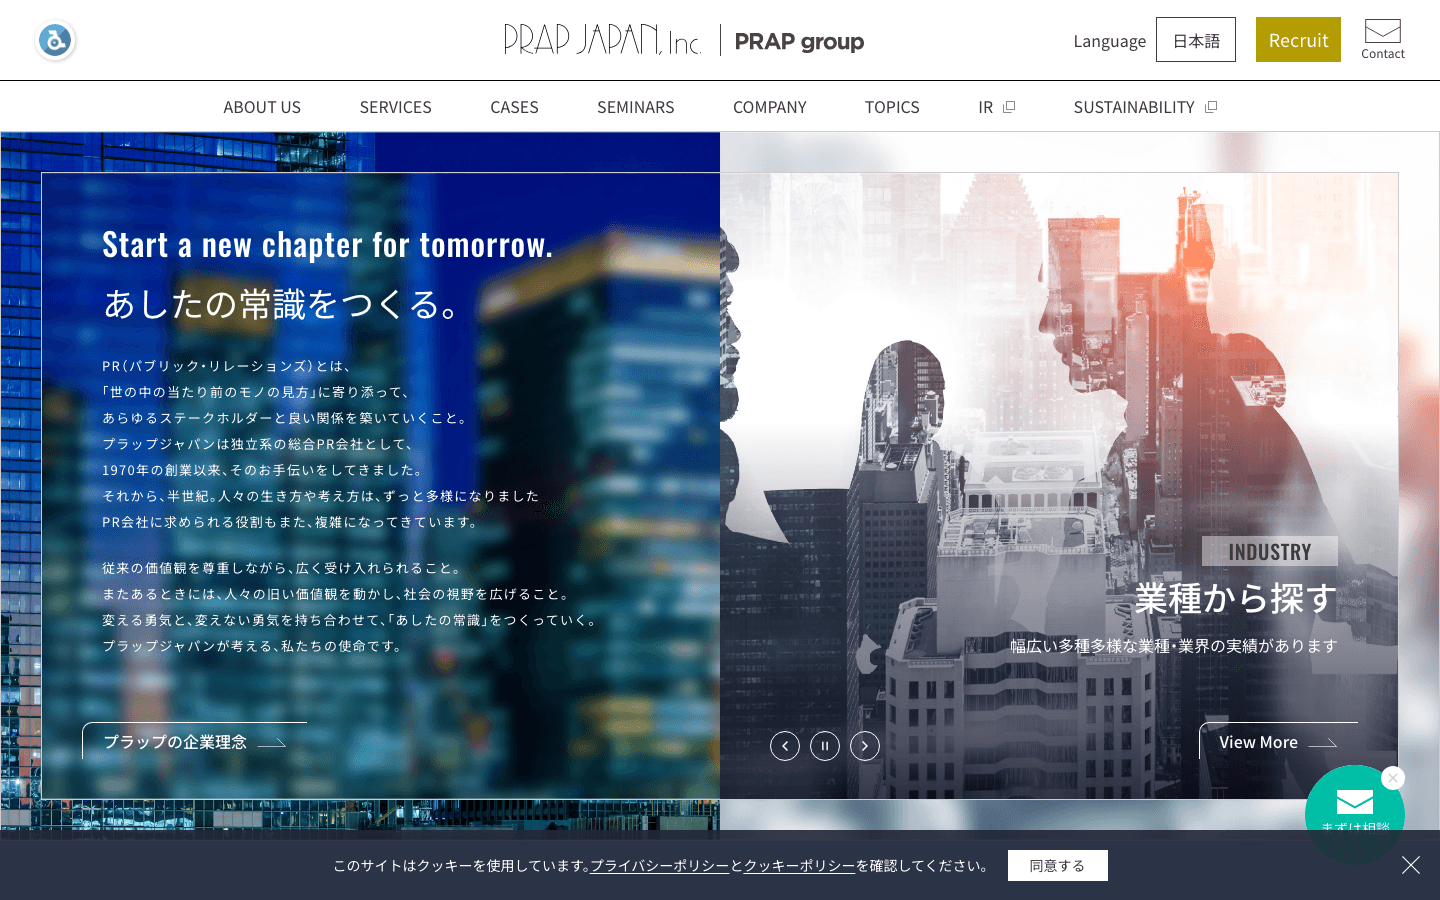Go to previous slide arrow
Image resolution: width=1440 pixels, height=900 pixels.
785,746
